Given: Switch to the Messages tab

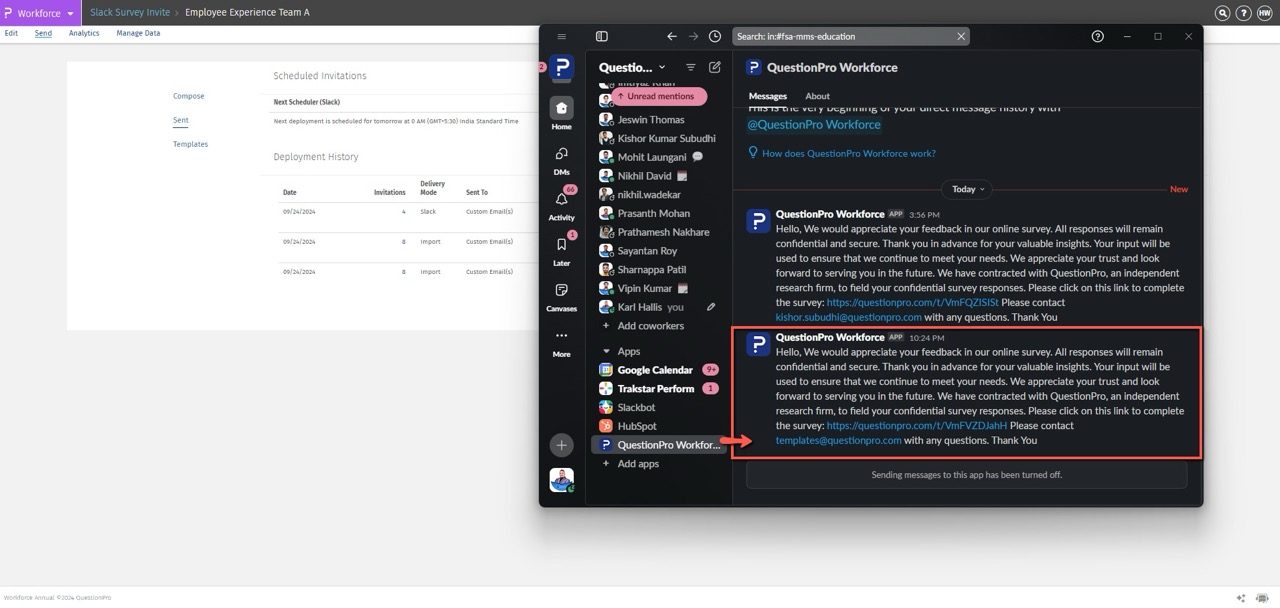Looking at the screenshot, I should click(x=768, y=96).
